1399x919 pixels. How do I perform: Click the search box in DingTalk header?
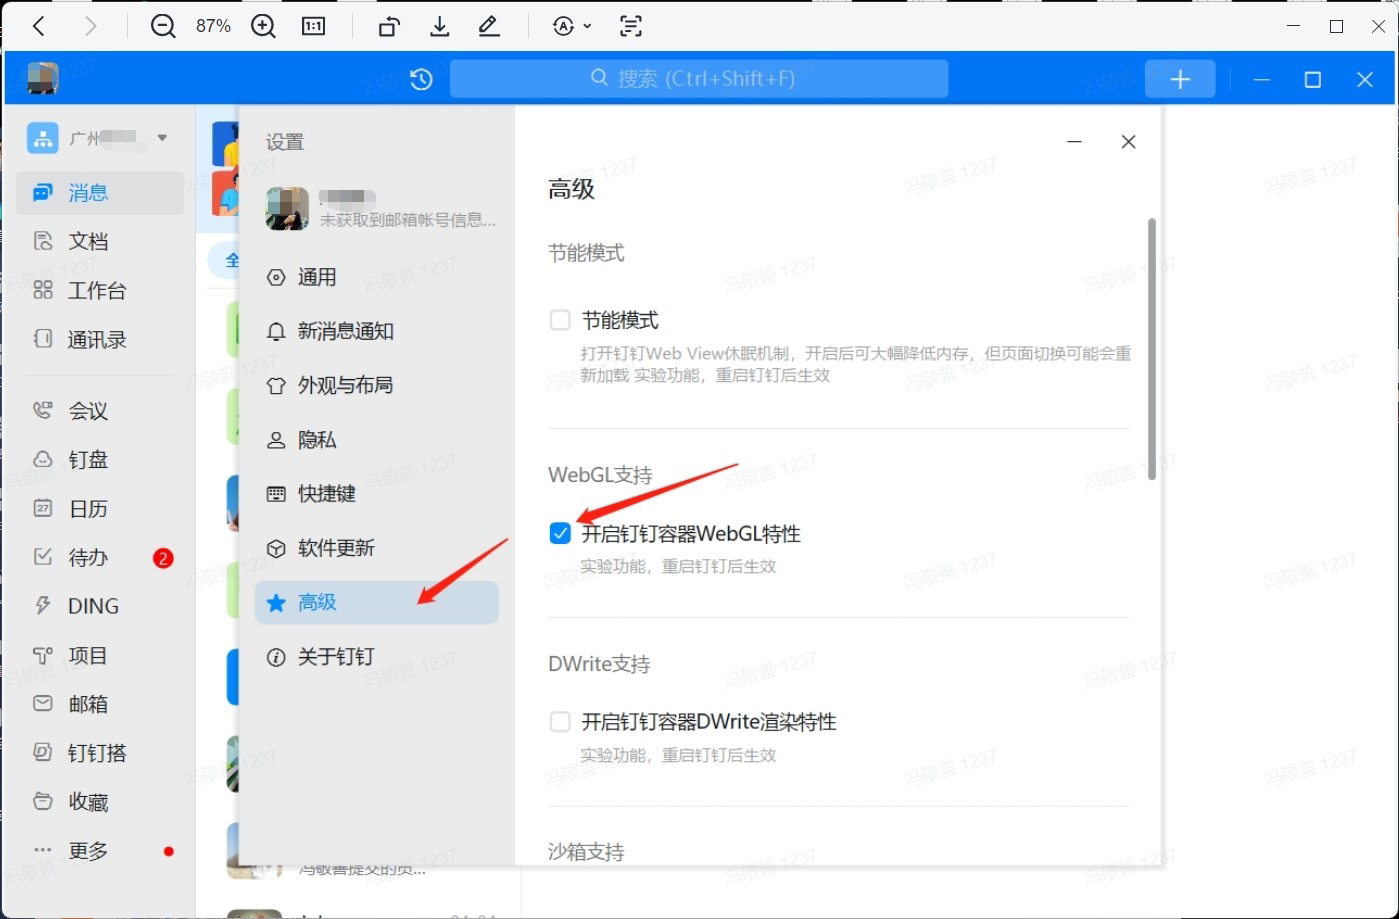point(699,78)
